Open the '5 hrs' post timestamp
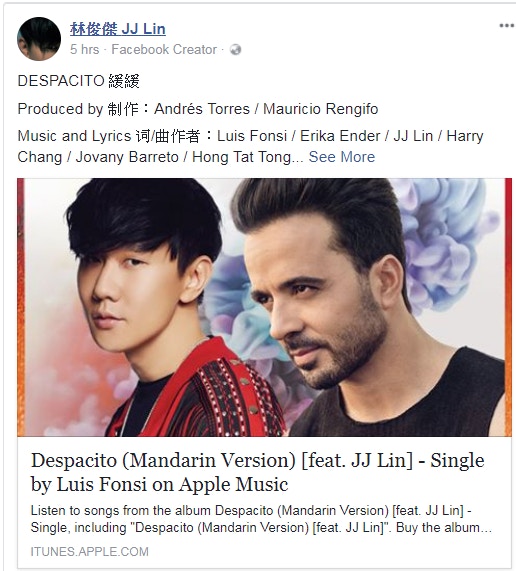 tap(84, 50)
